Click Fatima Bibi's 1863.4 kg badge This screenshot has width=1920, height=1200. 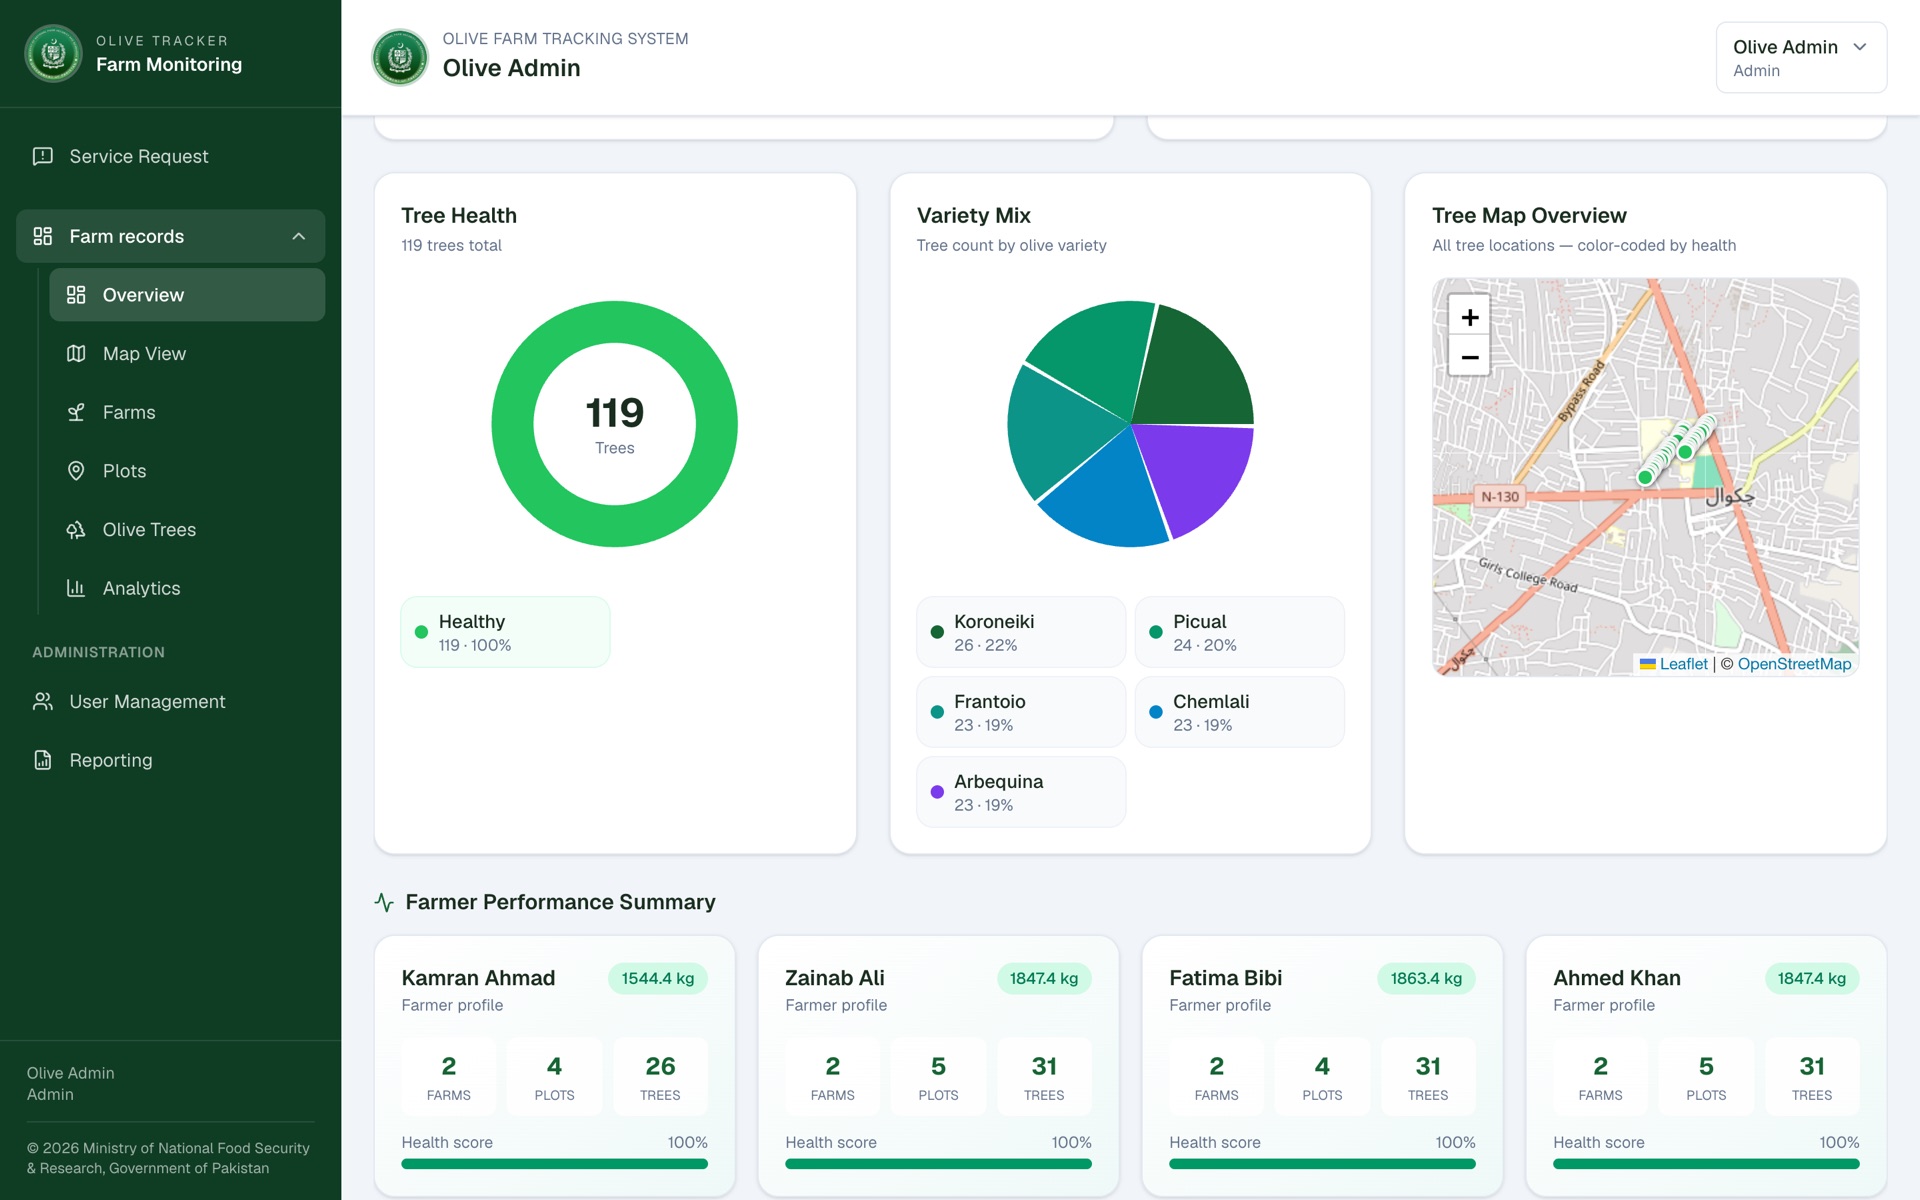pos(1426,978)
